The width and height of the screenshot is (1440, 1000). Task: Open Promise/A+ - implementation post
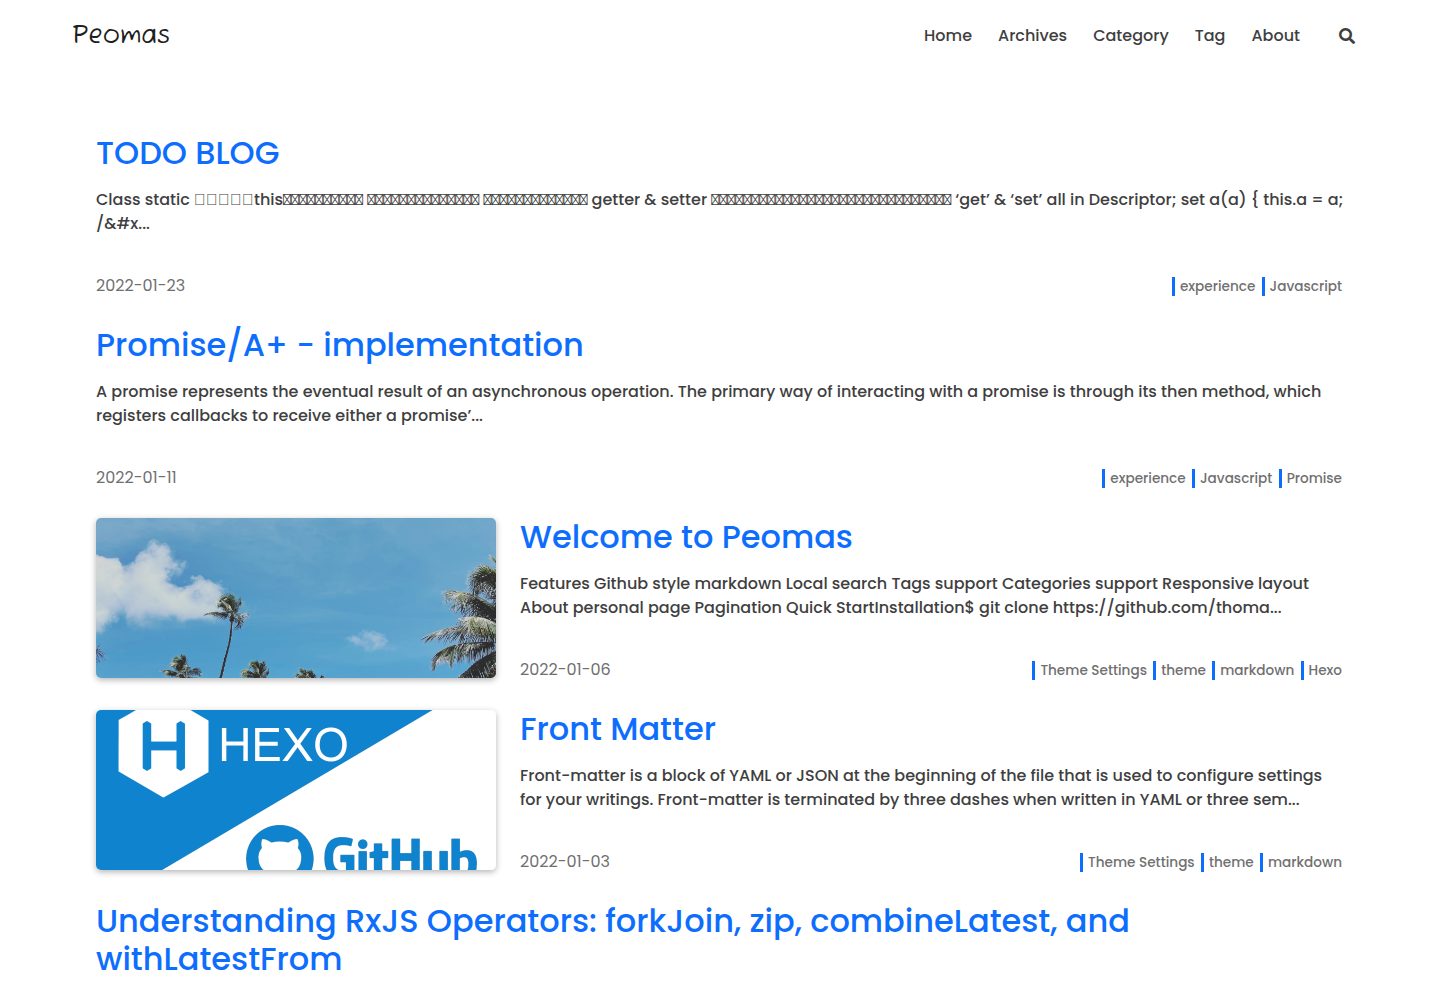point(339,345)
